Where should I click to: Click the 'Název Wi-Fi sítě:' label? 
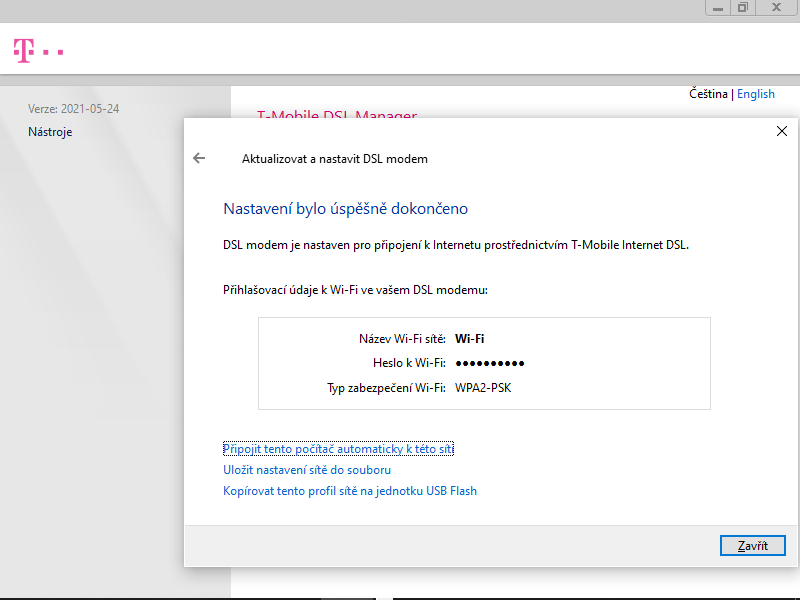tap(402, 339)
